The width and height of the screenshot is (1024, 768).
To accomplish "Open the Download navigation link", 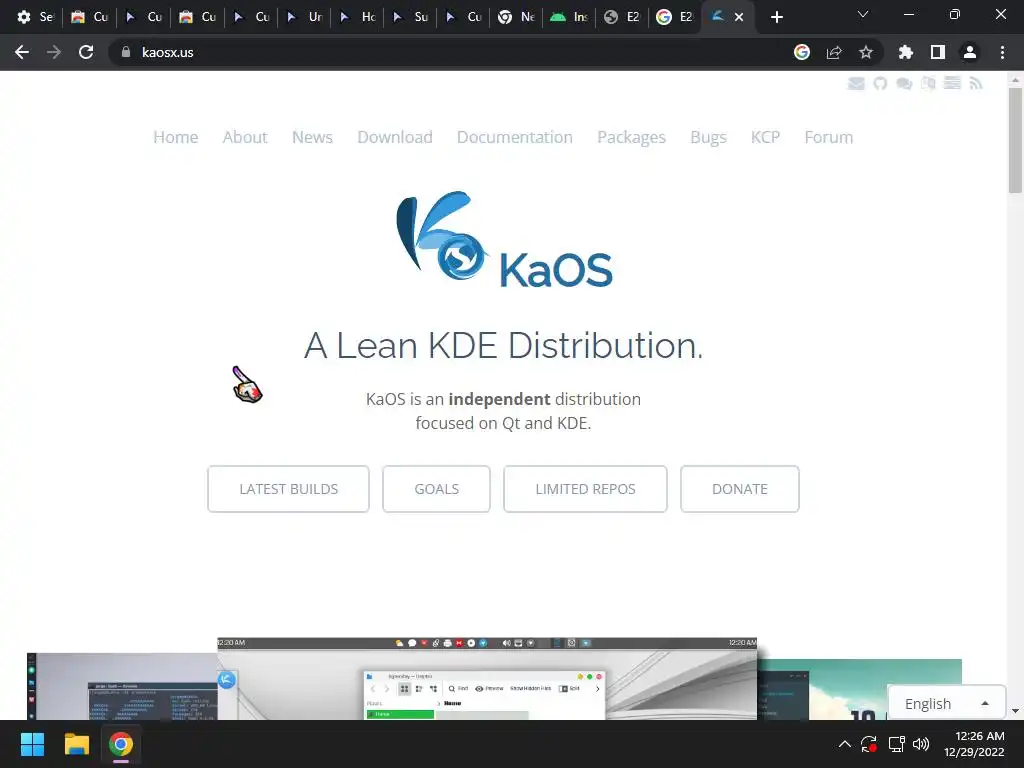I will [394, 137].
